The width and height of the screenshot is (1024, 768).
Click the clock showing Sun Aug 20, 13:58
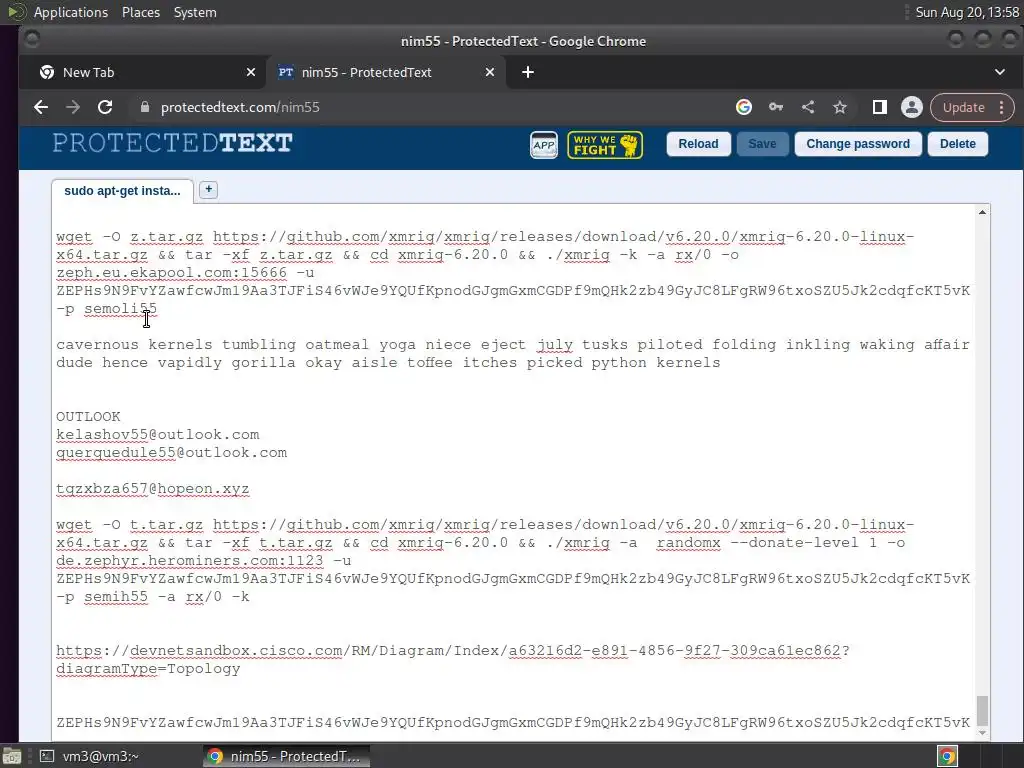click(967, 12)
